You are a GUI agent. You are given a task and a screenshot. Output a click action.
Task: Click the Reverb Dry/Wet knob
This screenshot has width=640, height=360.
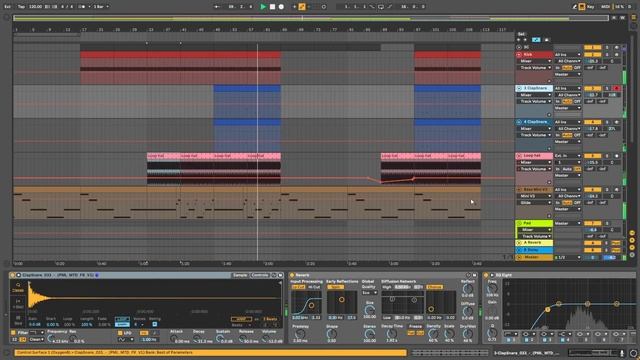(468, 334)
